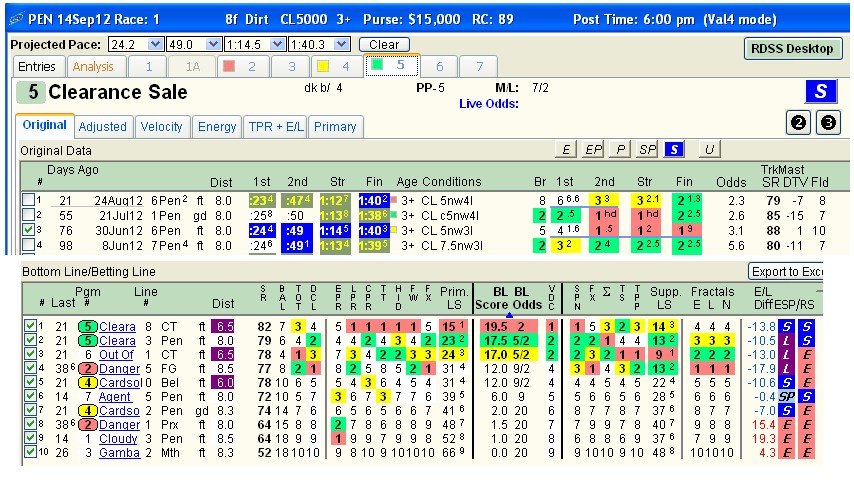The image size is (854, 484).
Task: Open horse tab 1
Action: pos(148,66)
